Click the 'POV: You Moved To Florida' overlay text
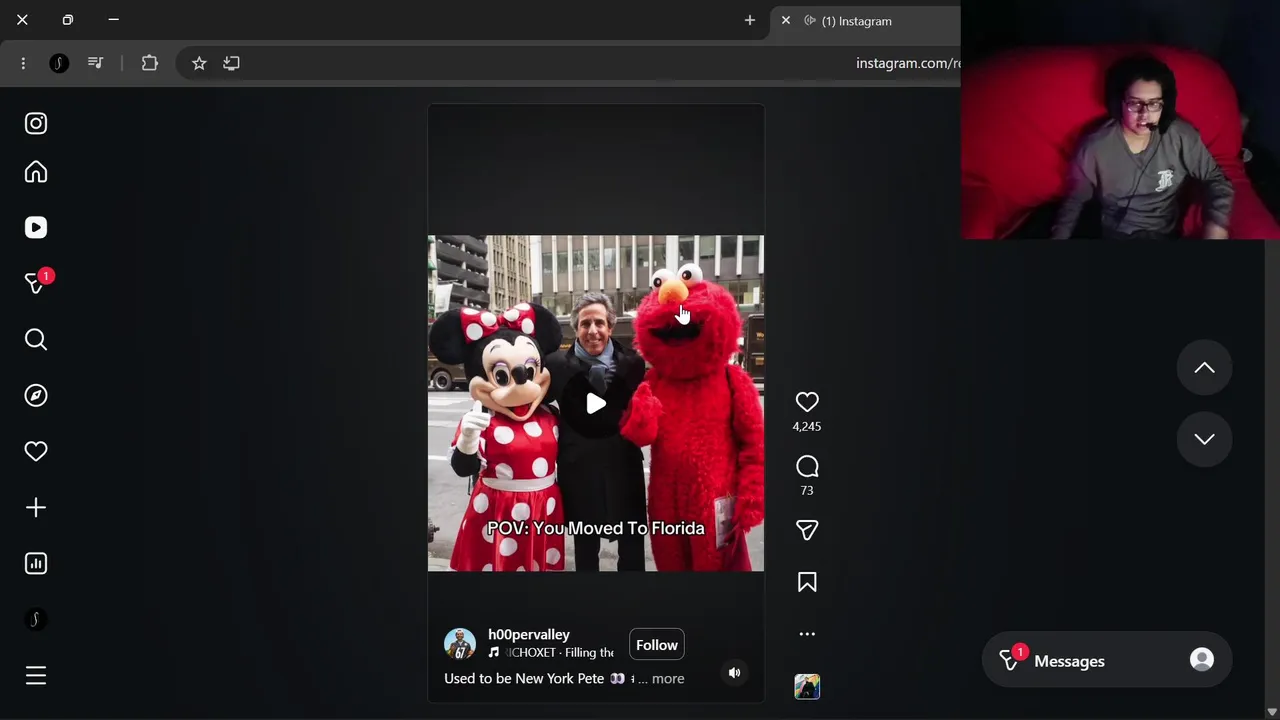This screenshot has width=1280, height=720. pyautogui.click(x=596, y=528)
